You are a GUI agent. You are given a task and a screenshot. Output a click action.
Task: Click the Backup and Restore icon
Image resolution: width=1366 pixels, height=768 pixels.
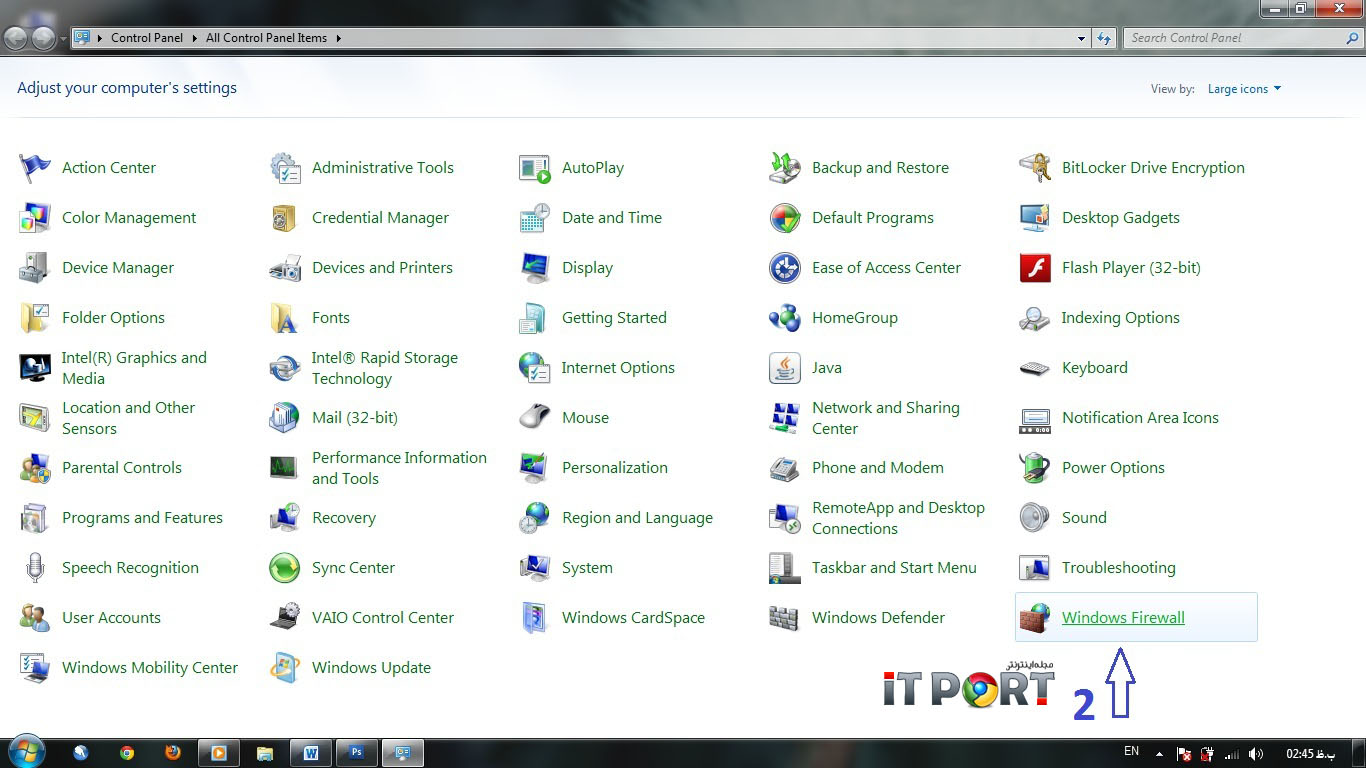pyautogui.click(x=785, y=168)
